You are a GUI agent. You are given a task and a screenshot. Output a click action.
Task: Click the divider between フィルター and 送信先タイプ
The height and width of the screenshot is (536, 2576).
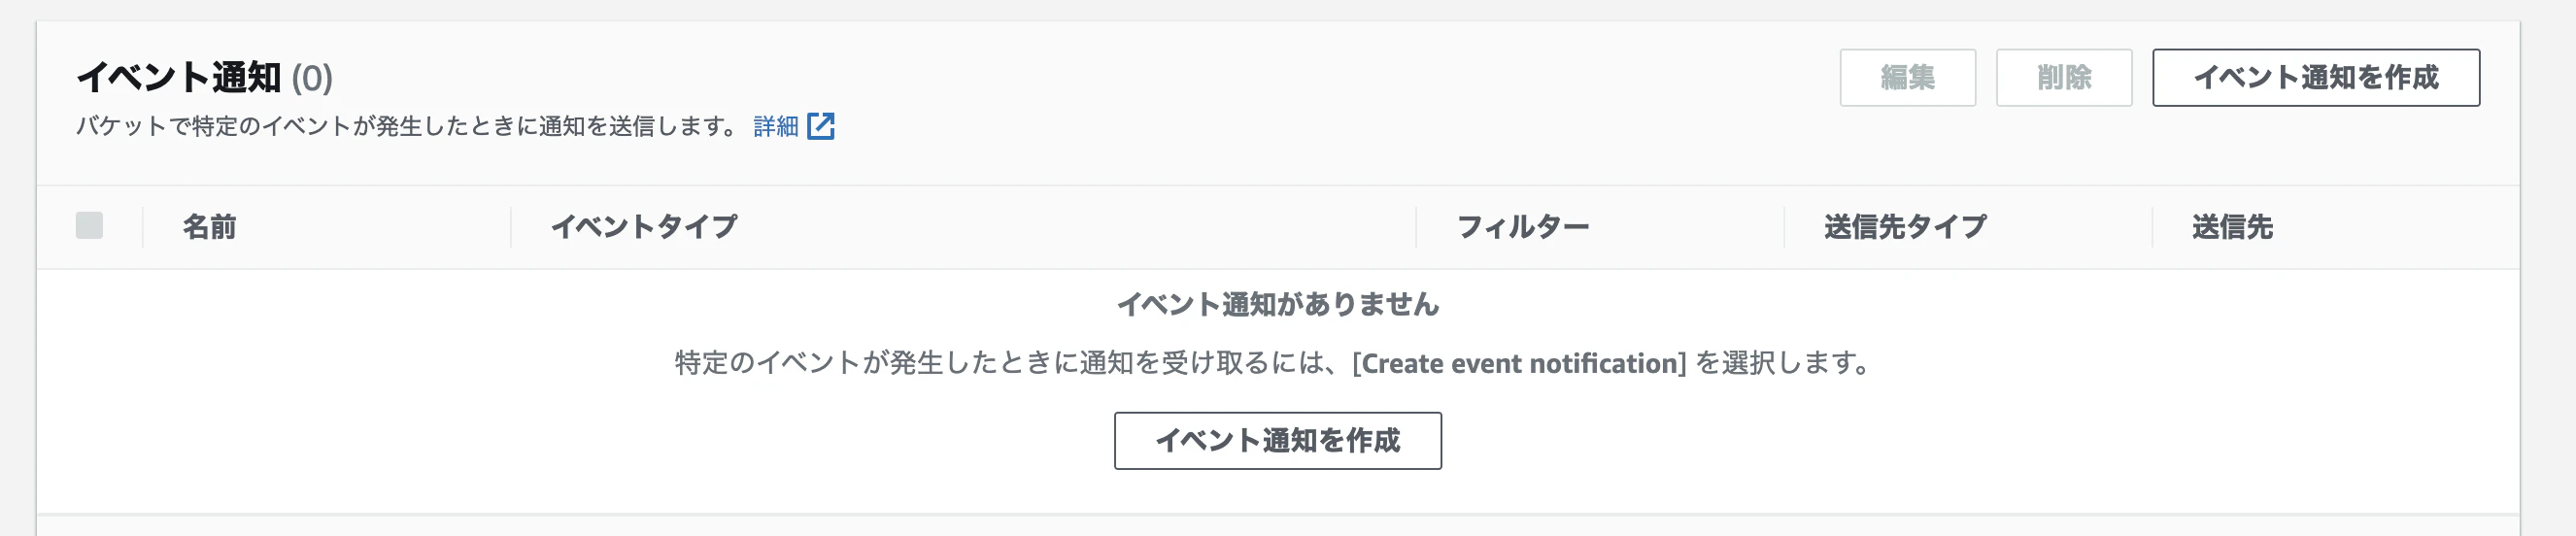pos(1784,227)
